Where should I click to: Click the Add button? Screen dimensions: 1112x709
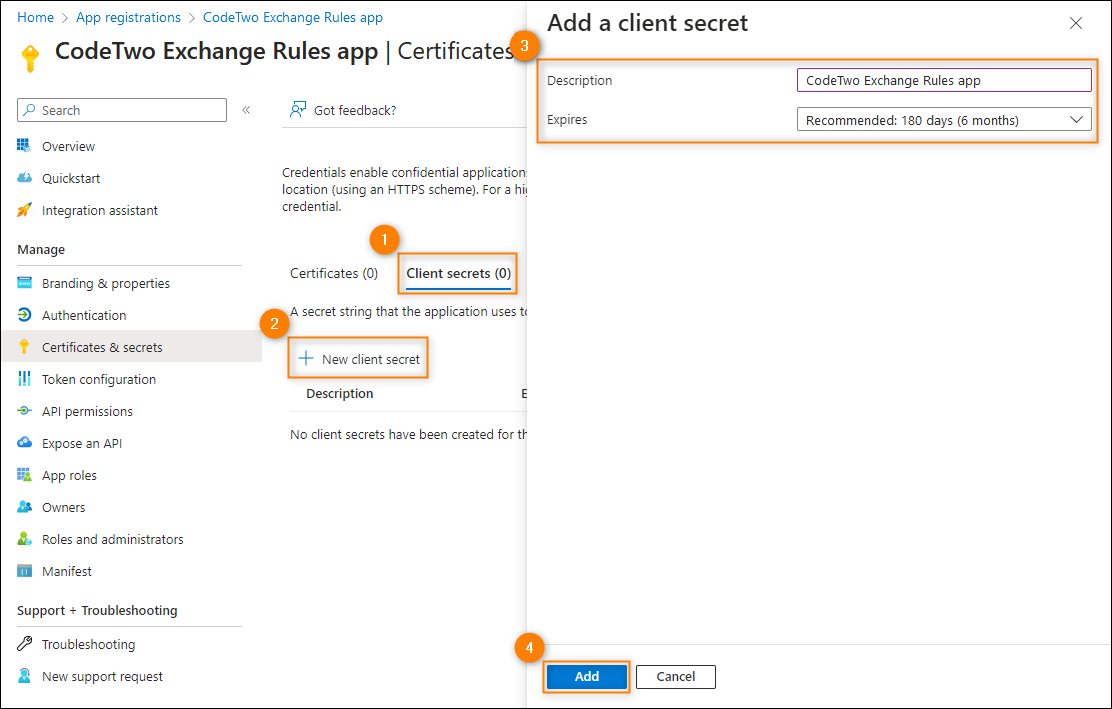coord(586,676)
